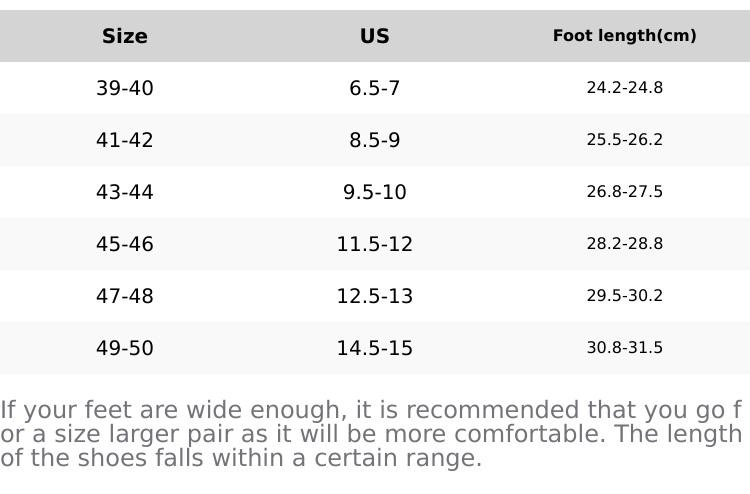Click the 24.2-24.8 foot length cell
Screen dimensions: 750x494
624,88
